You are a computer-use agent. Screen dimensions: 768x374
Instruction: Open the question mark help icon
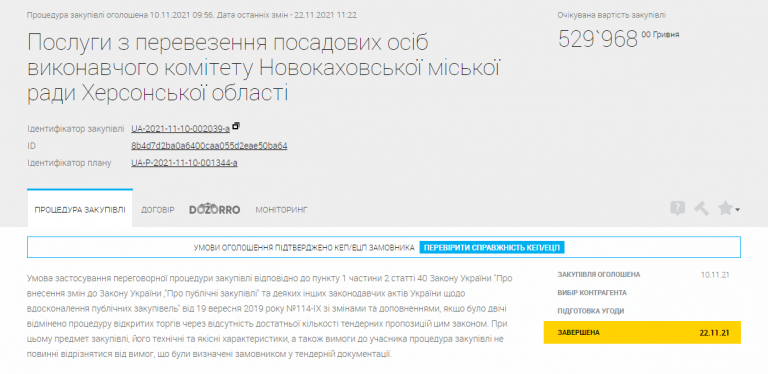[x=677, y=209]
